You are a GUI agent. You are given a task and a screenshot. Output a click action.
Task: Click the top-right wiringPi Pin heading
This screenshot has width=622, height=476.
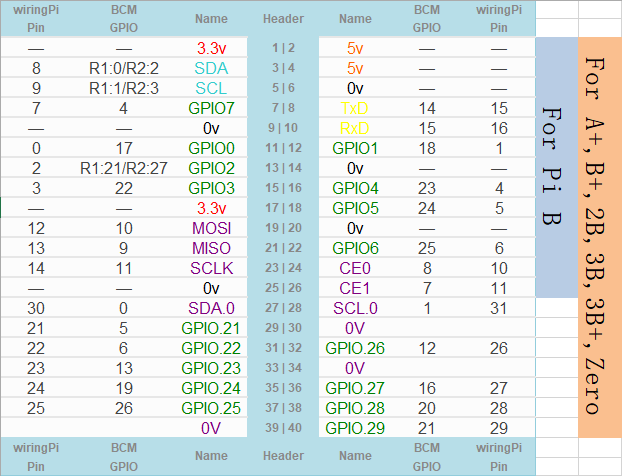coord(499,19)
